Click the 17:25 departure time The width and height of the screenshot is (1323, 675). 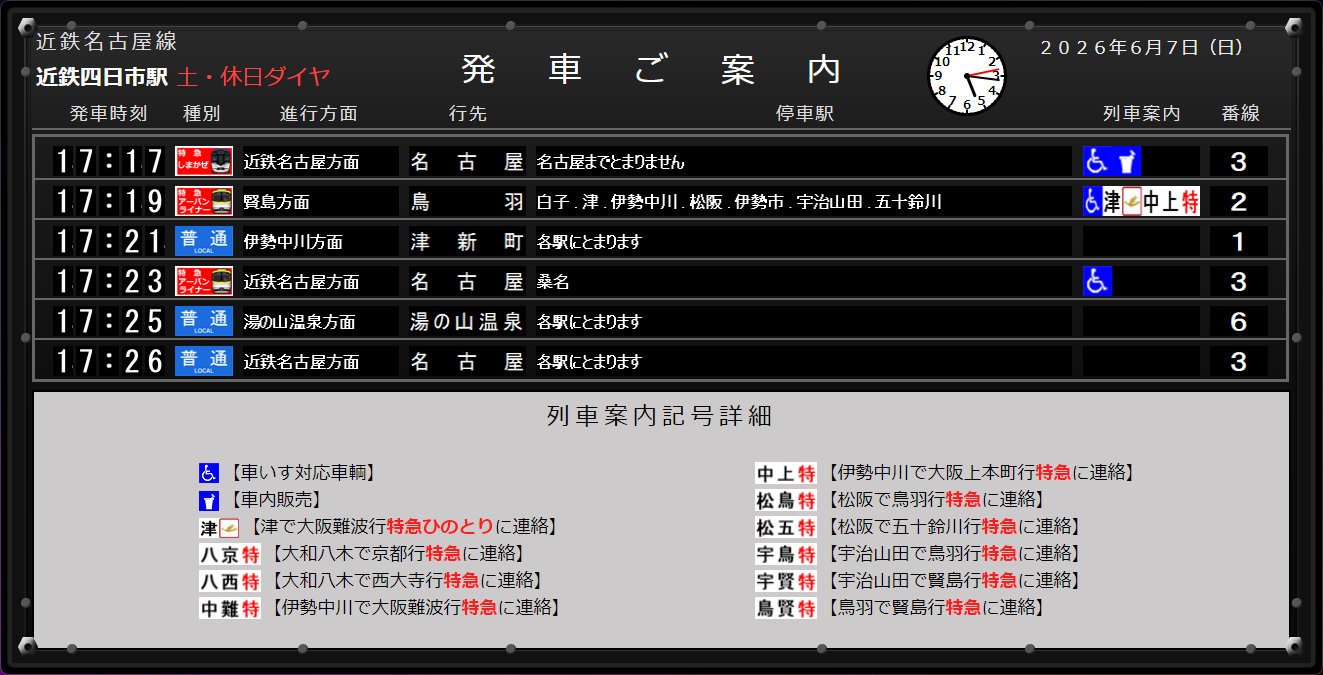click(108, 321)
